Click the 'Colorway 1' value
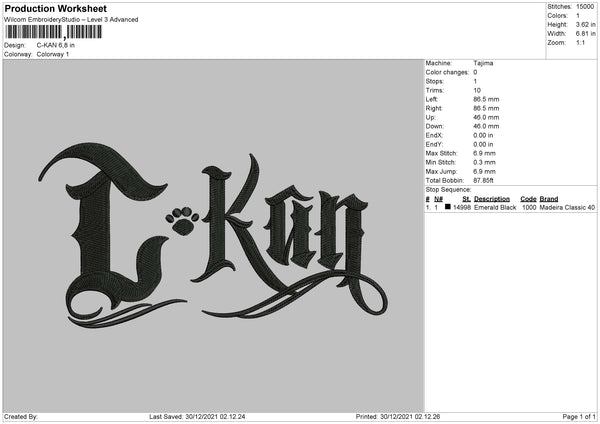 pos(53,54)
